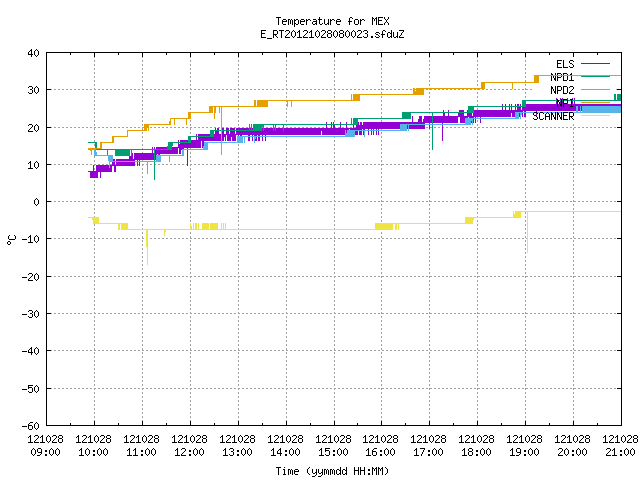The height and width of the screenshot is (480, 640).
Task: Click the yellow SCANNER legend line sample
Action: pyautogui.click(x=595, y=116)
